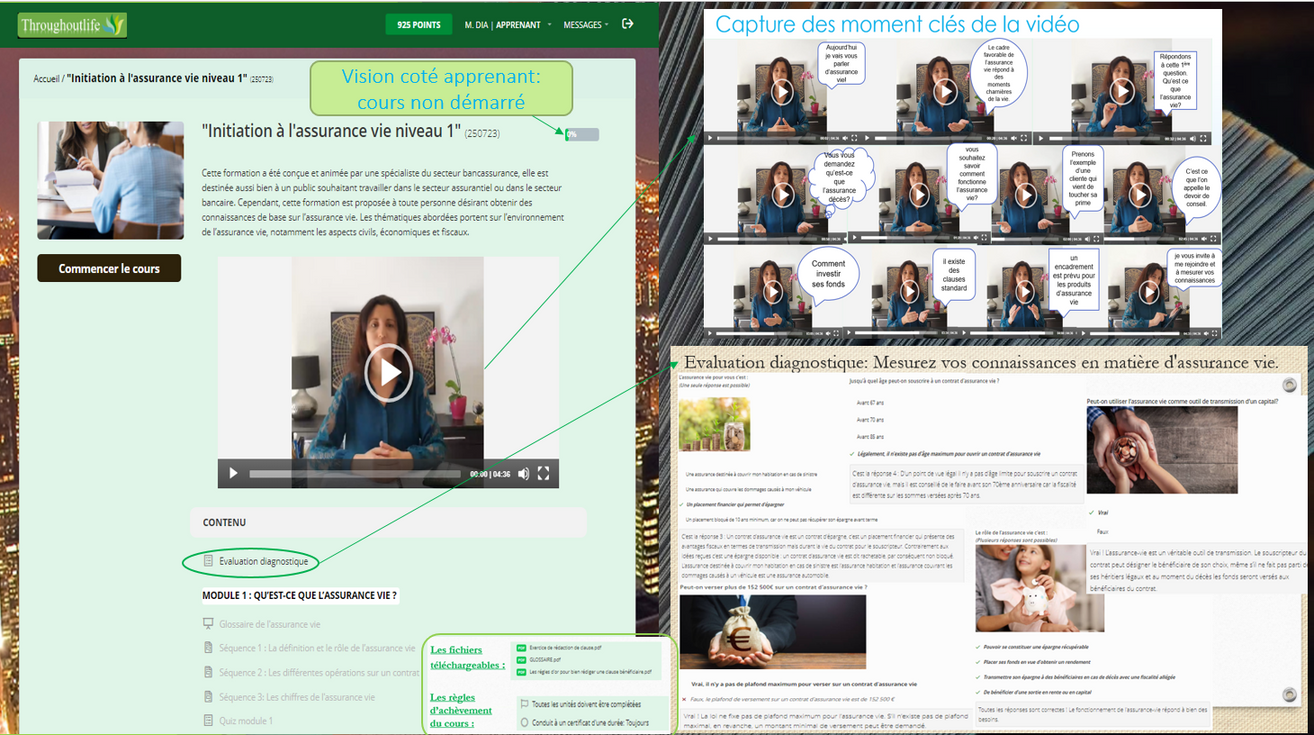Select the answer 'Avant 67 ans'
The width and height of the screenshot is (1314, 735).
(x=870, y=403)
